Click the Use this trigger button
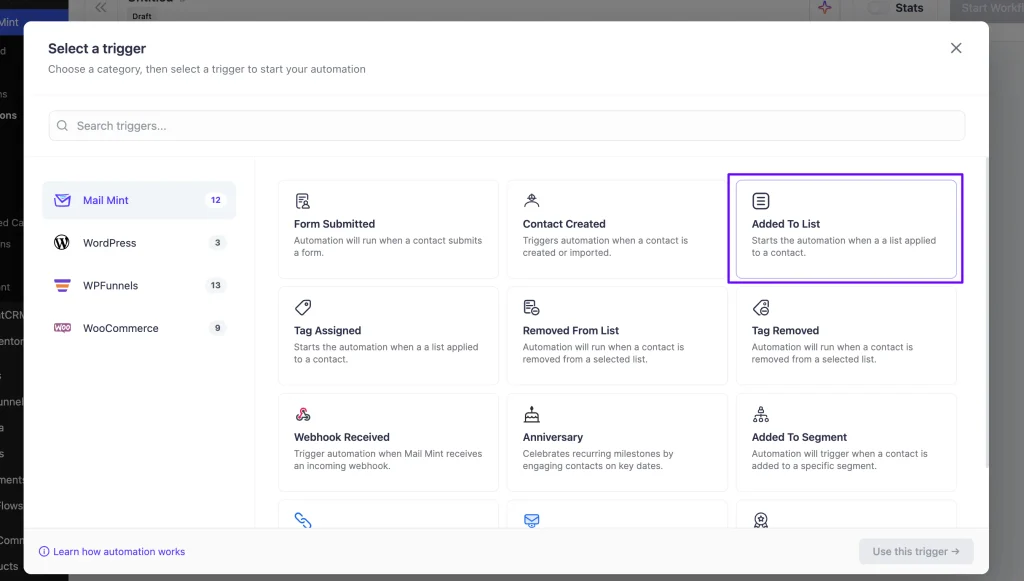This screenshot has width=1024, height=581. [x=916, y=551]
